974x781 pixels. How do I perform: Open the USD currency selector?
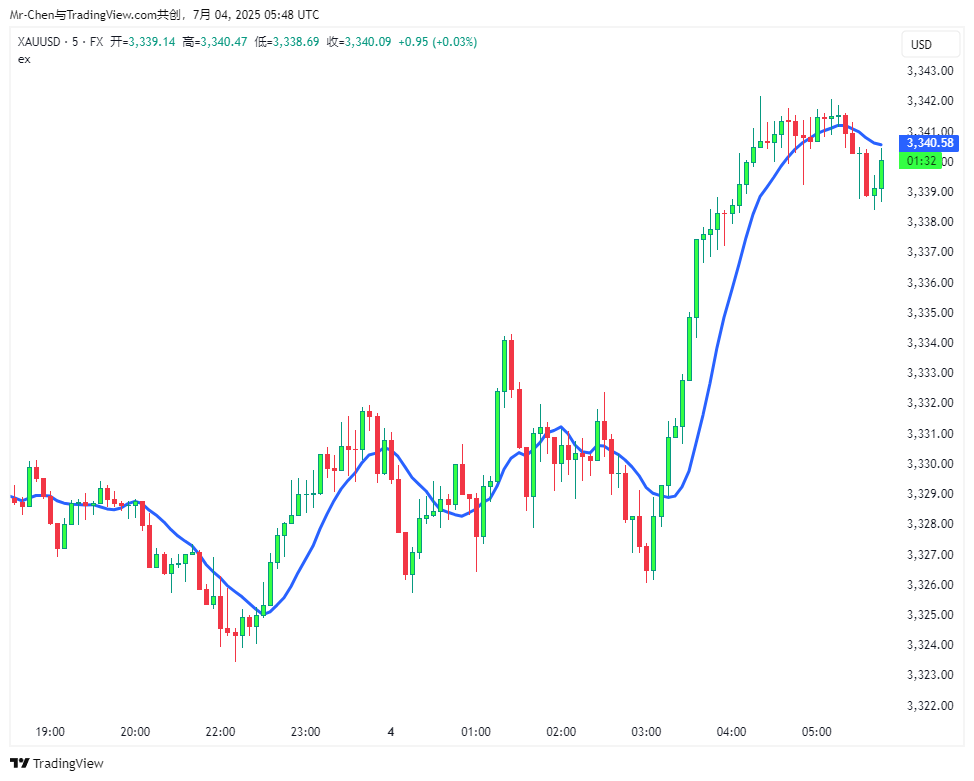pyautogui.click(x=930, y=45)
